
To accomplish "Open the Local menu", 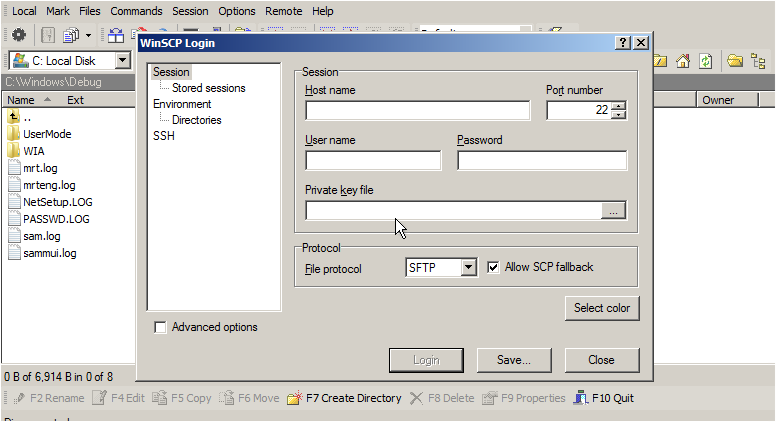I will [24, 11].
